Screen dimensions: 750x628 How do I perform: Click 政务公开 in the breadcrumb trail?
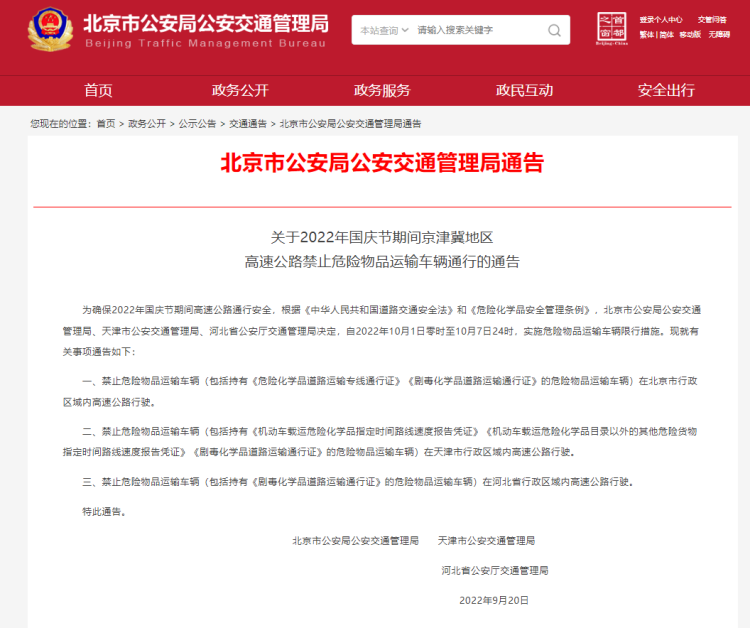click(x=147, y=124)
